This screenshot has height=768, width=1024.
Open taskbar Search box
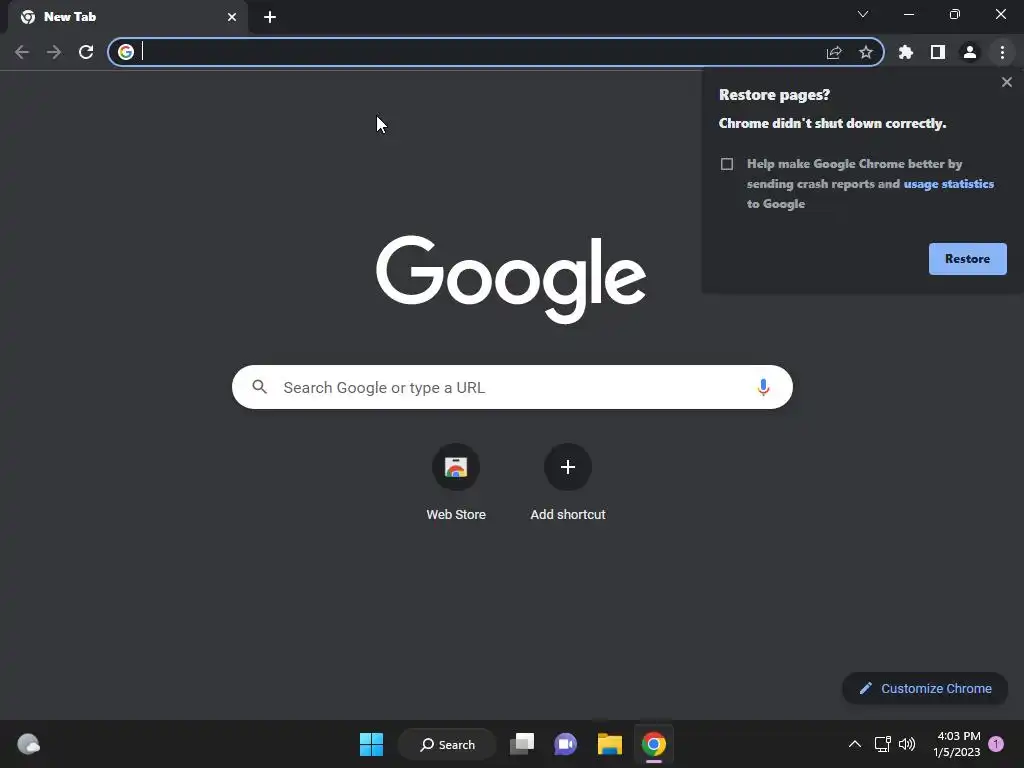click(x=447, y=744)
